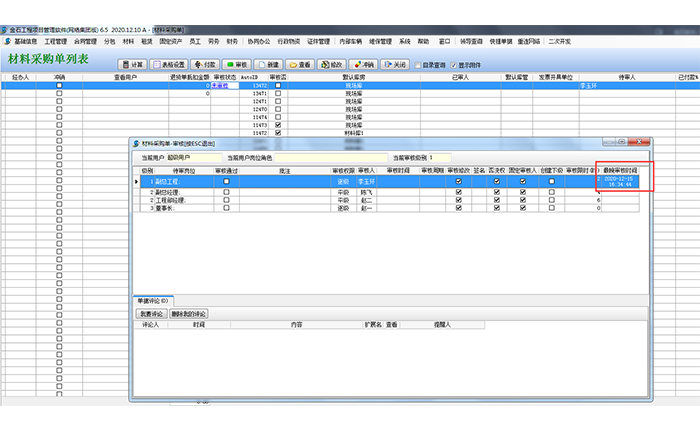Switch to the 单据评论 tab
The width and height of the screenshot is (700, 430).
click(155, 300)
